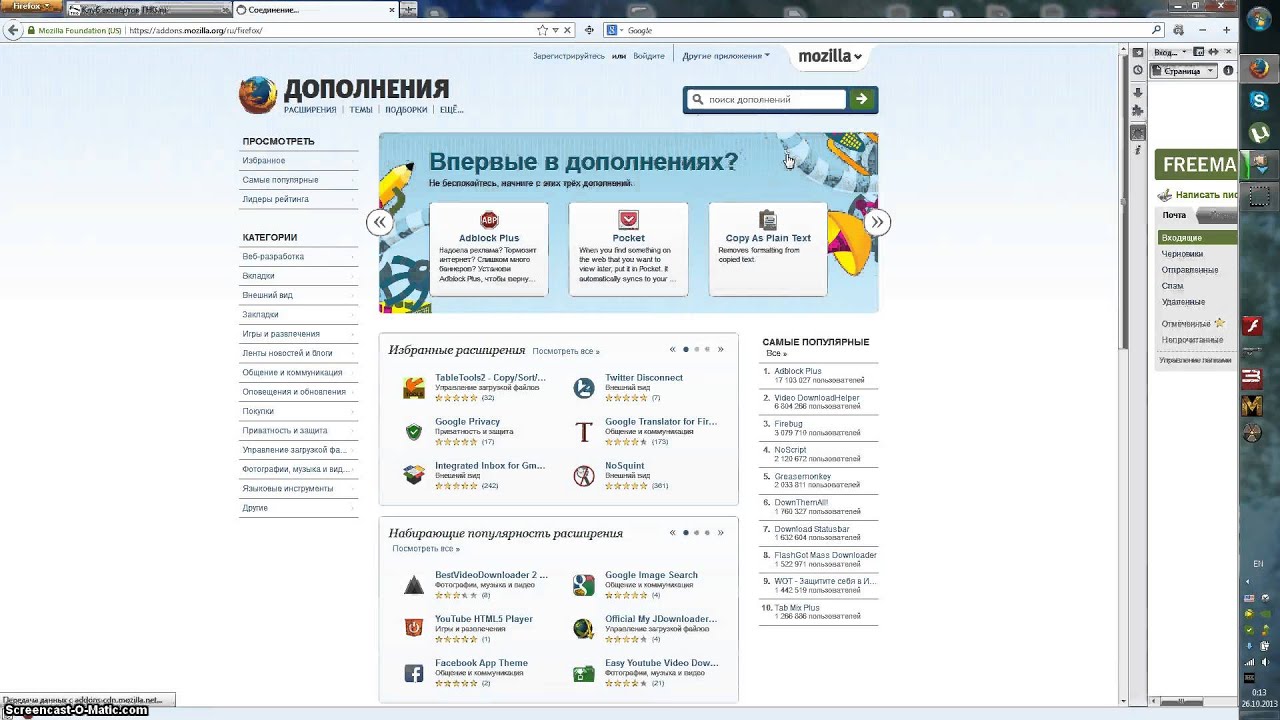Viewport: 1280px width, 720px height.
Task: Open Google Privacy shield icon
Action: pyautogui.click(x=414, y=432)
